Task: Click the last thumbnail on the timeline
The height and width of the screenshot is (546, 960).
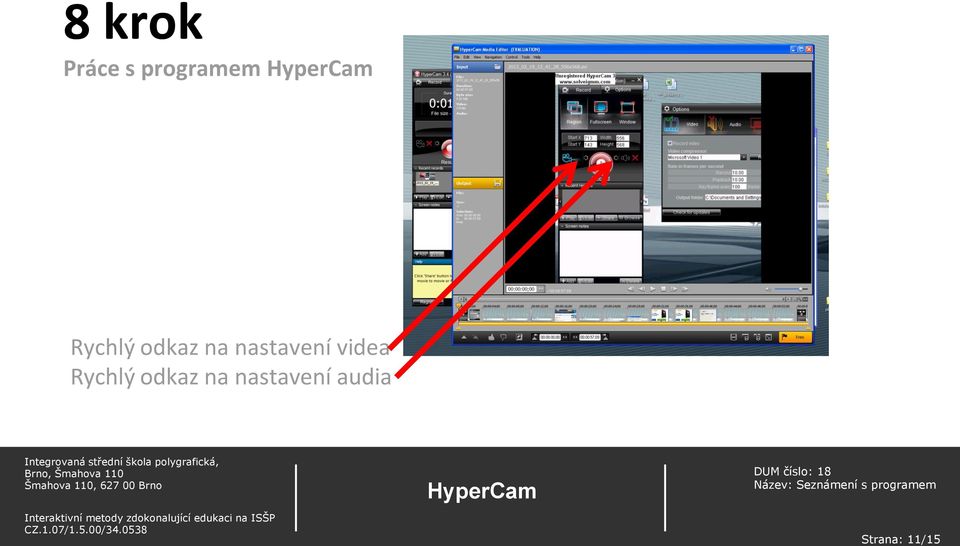Action: pyautogui.click(x=801, y=315)
